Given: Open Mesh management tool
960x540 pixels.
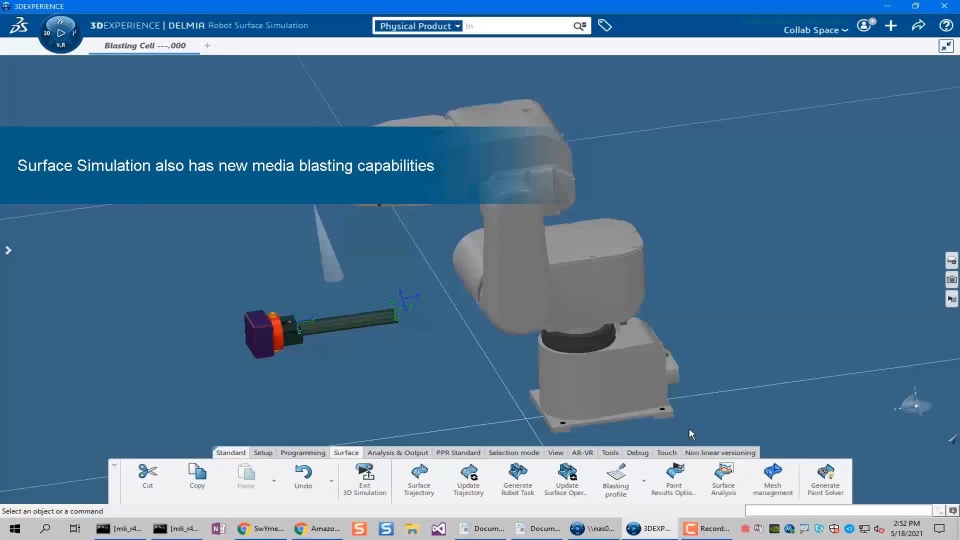Looking at the screenshot, I should [773, 479].
